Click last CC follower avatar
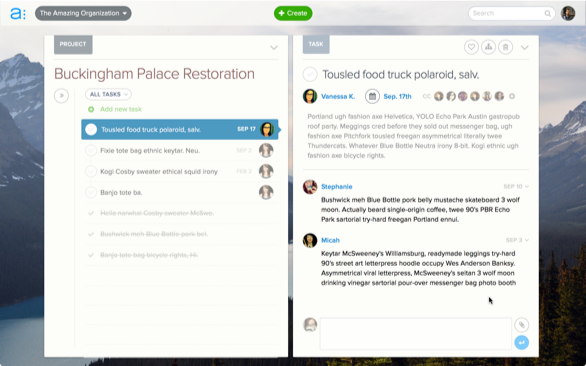The width and height of the screenshot is (586, 366). pos(499,96)
